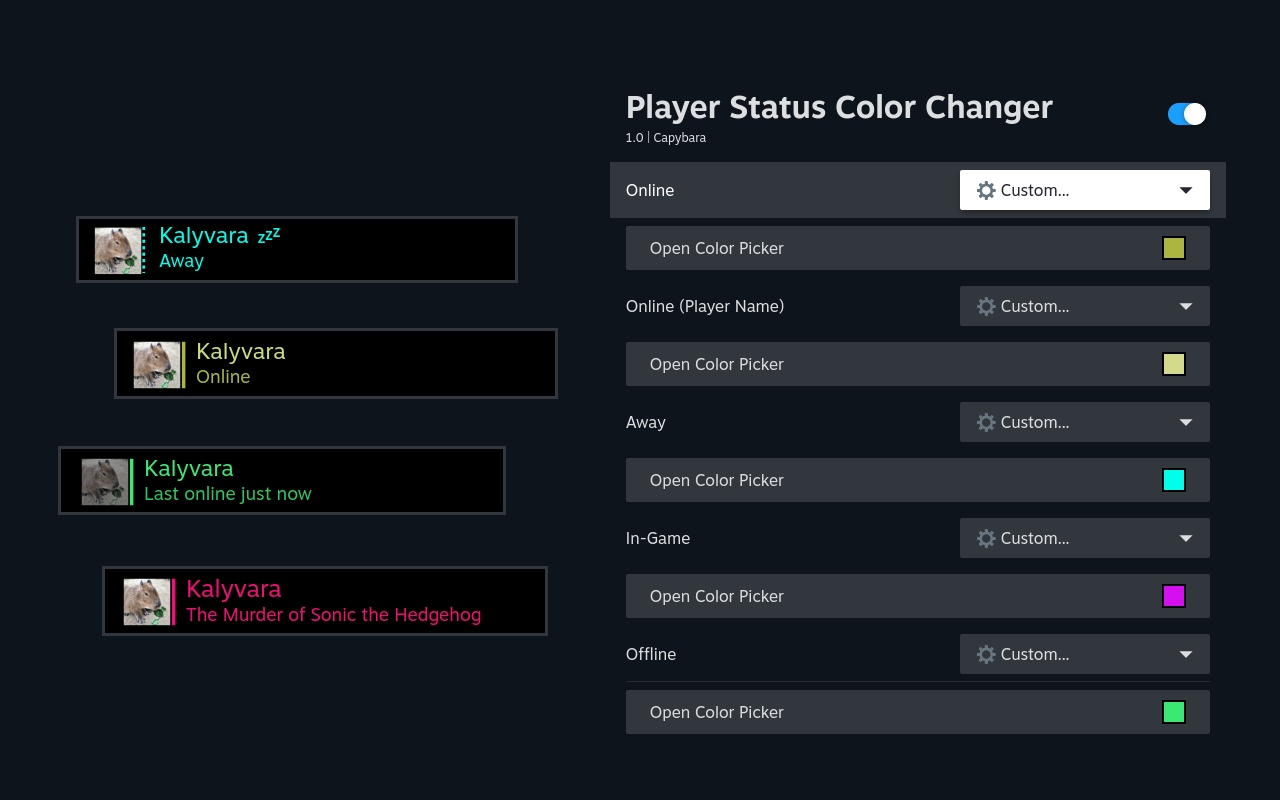
Task: Open the Online Custom dropdown
Action: pos(1085,190)
